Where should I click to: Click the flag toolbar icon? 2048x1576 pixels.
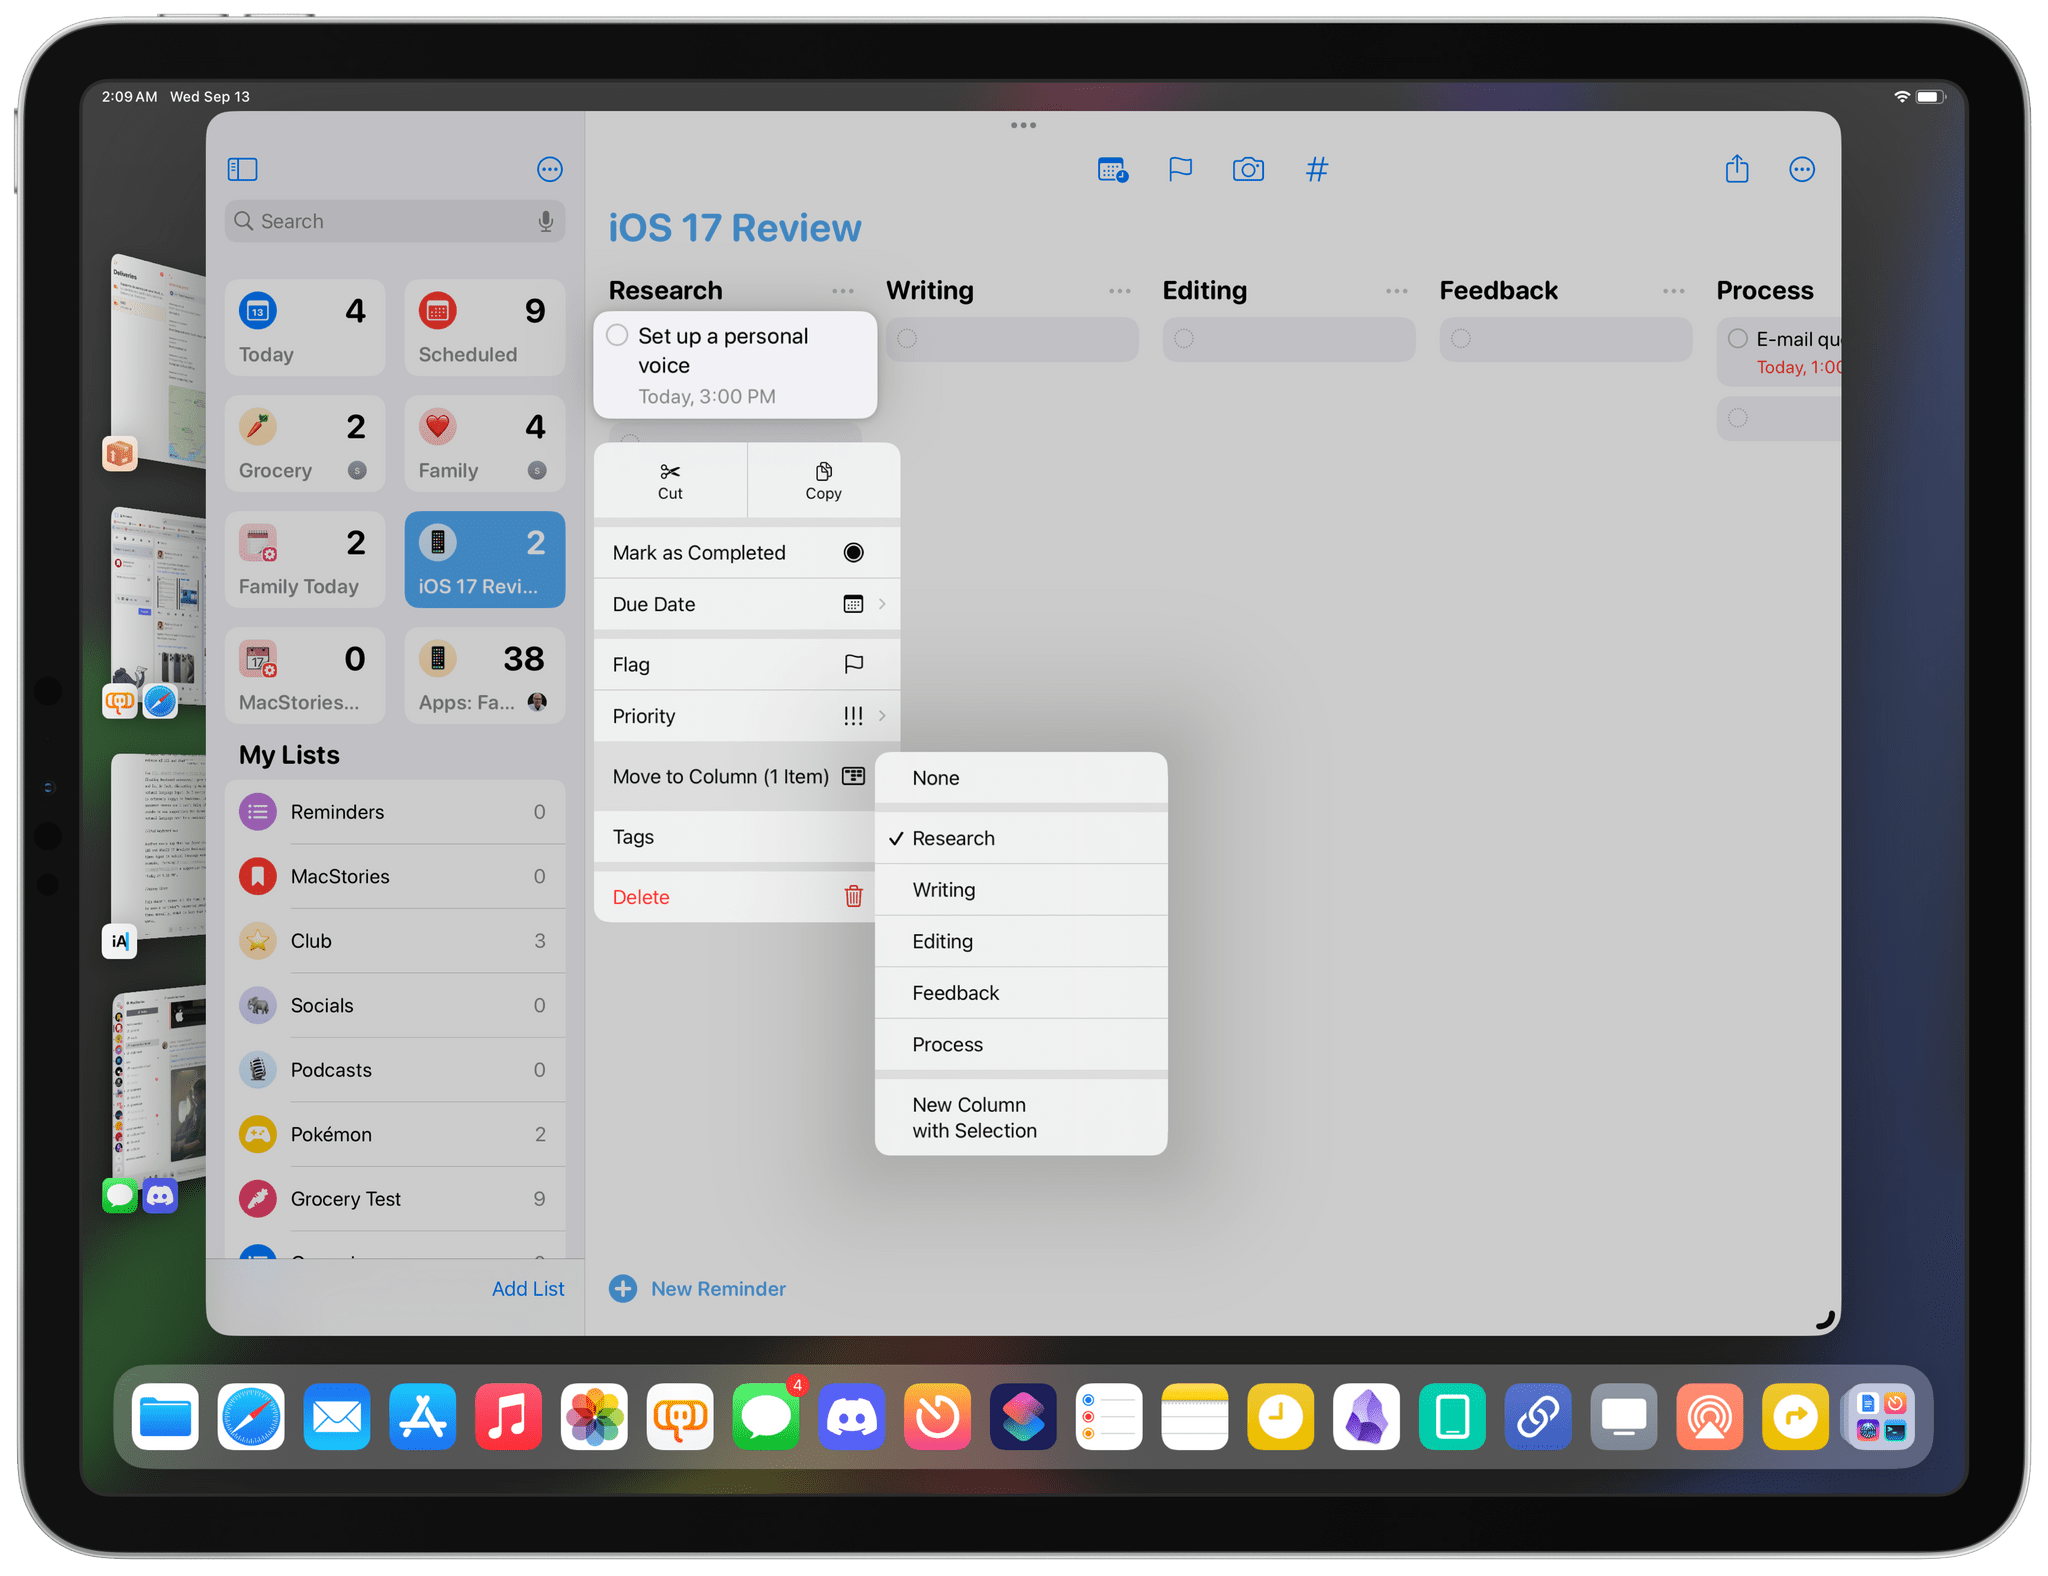[1180, 169]
